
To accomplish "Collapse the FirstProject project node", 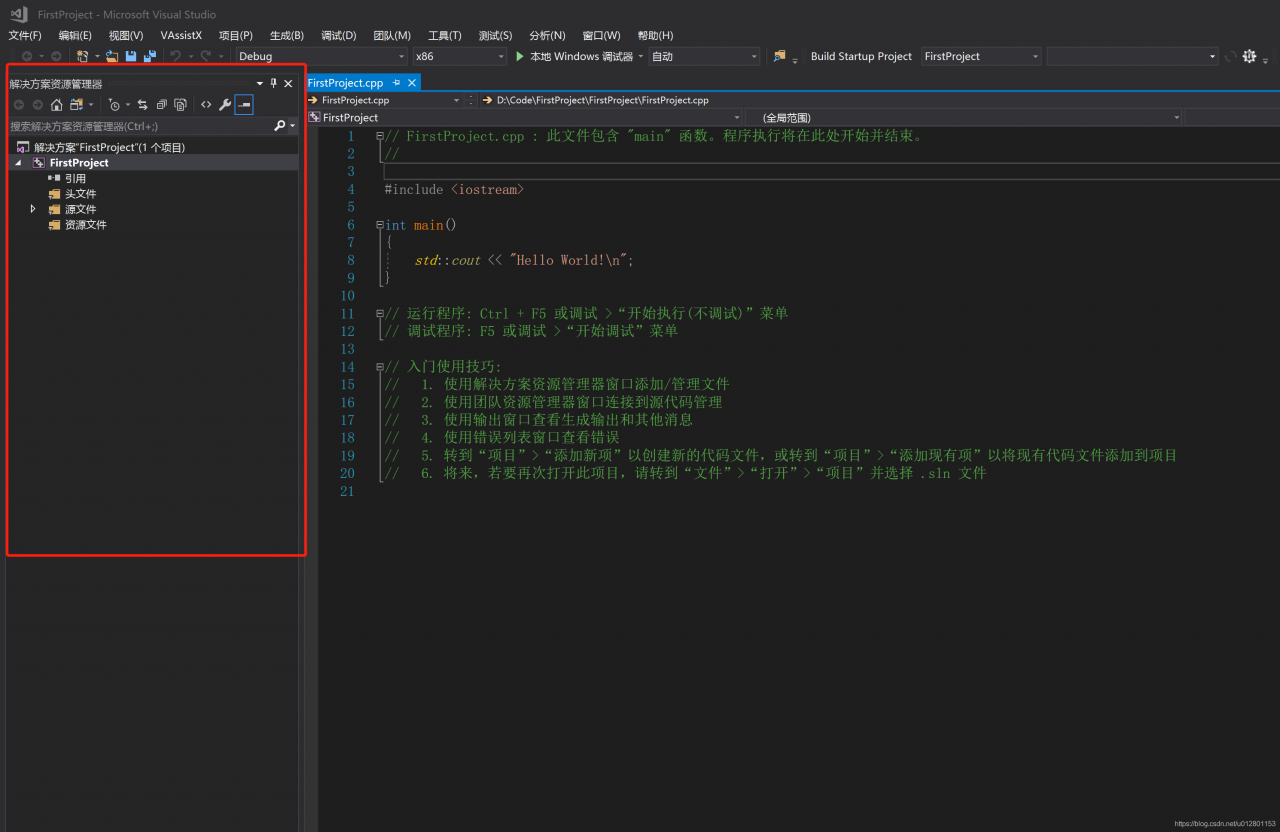I will [18, 162].
